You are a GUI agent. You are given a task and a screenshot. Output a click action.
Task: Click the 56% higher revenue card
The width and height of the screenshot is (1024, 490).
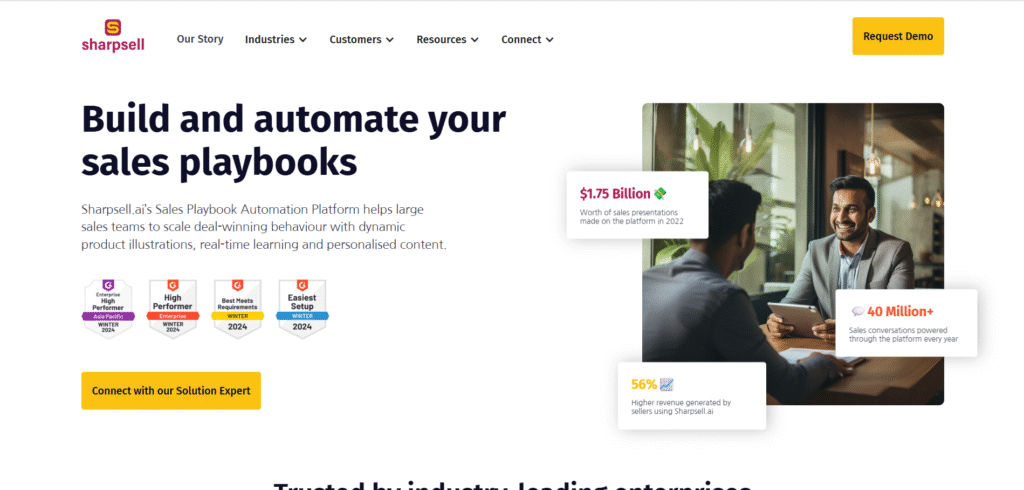(692, 396)
